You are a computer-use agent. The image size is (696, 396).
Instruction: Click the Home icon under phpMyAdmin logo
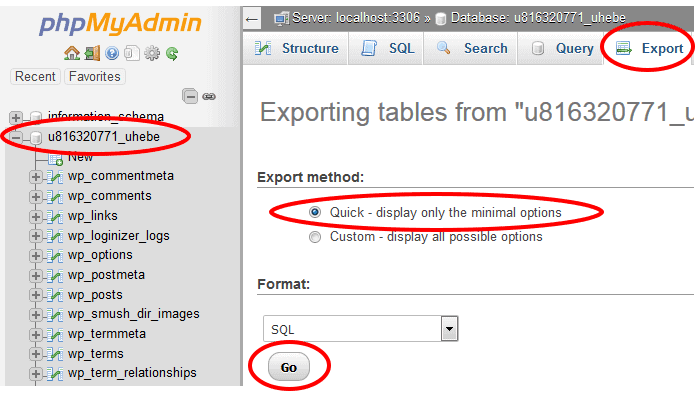[72, 53]
